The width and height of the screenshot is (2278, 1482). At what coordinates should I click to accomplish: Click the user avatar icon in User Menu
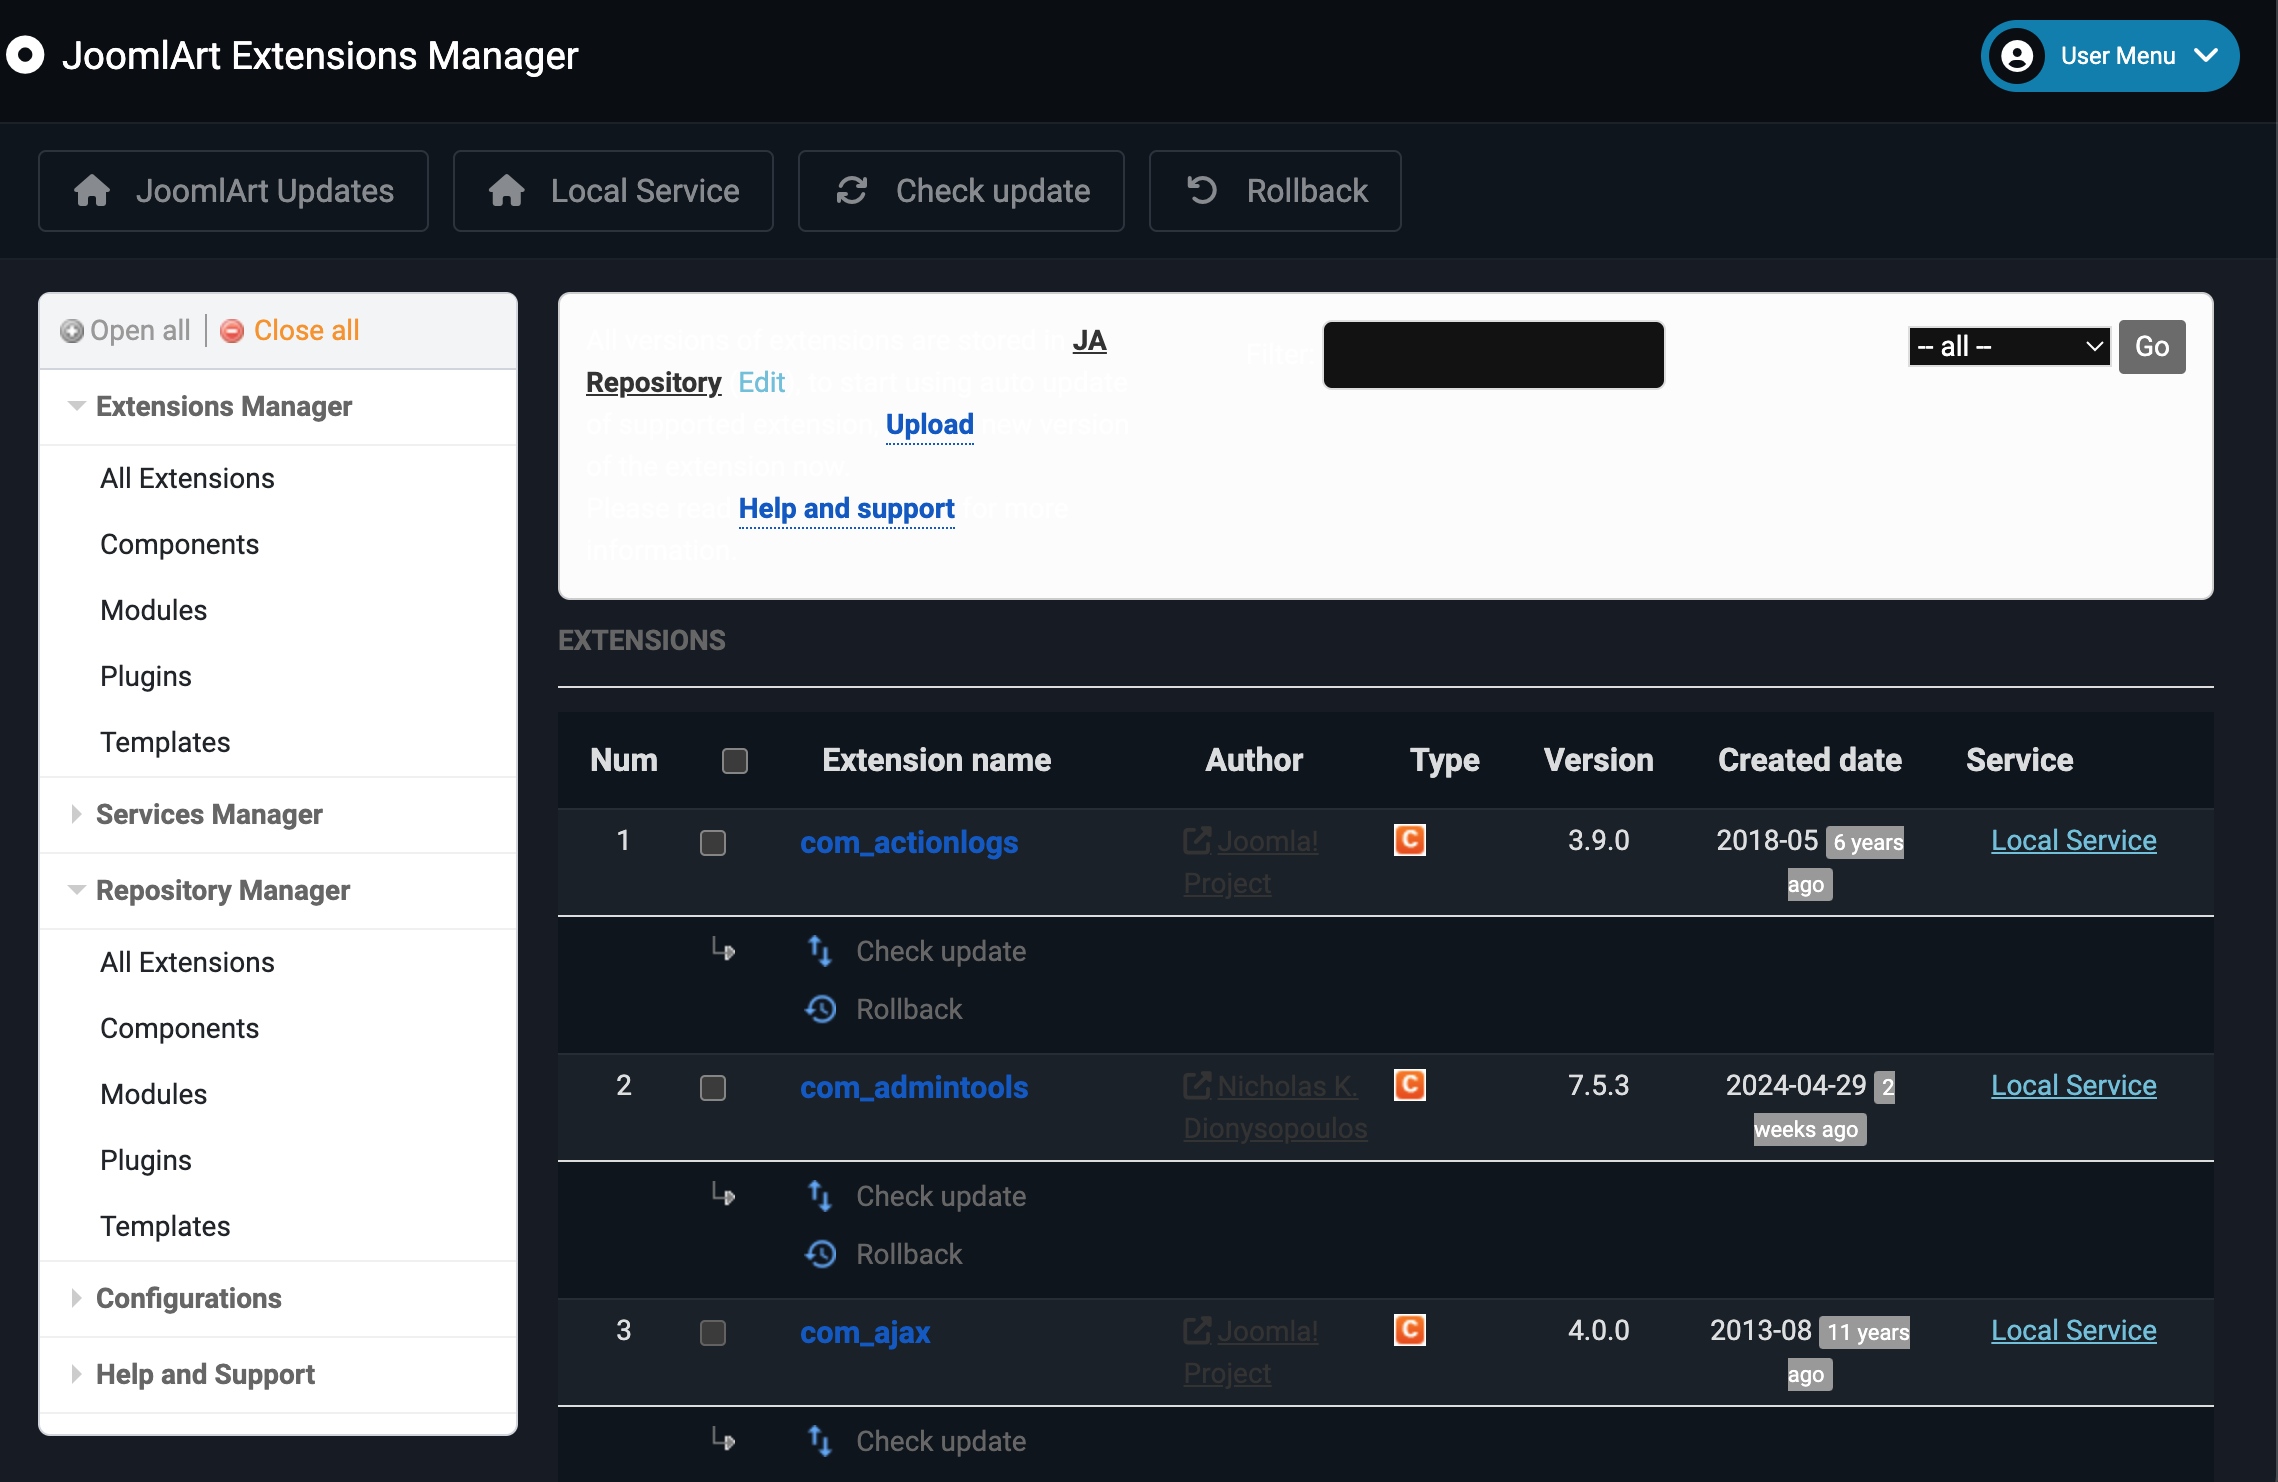[x=2017, y=56]
